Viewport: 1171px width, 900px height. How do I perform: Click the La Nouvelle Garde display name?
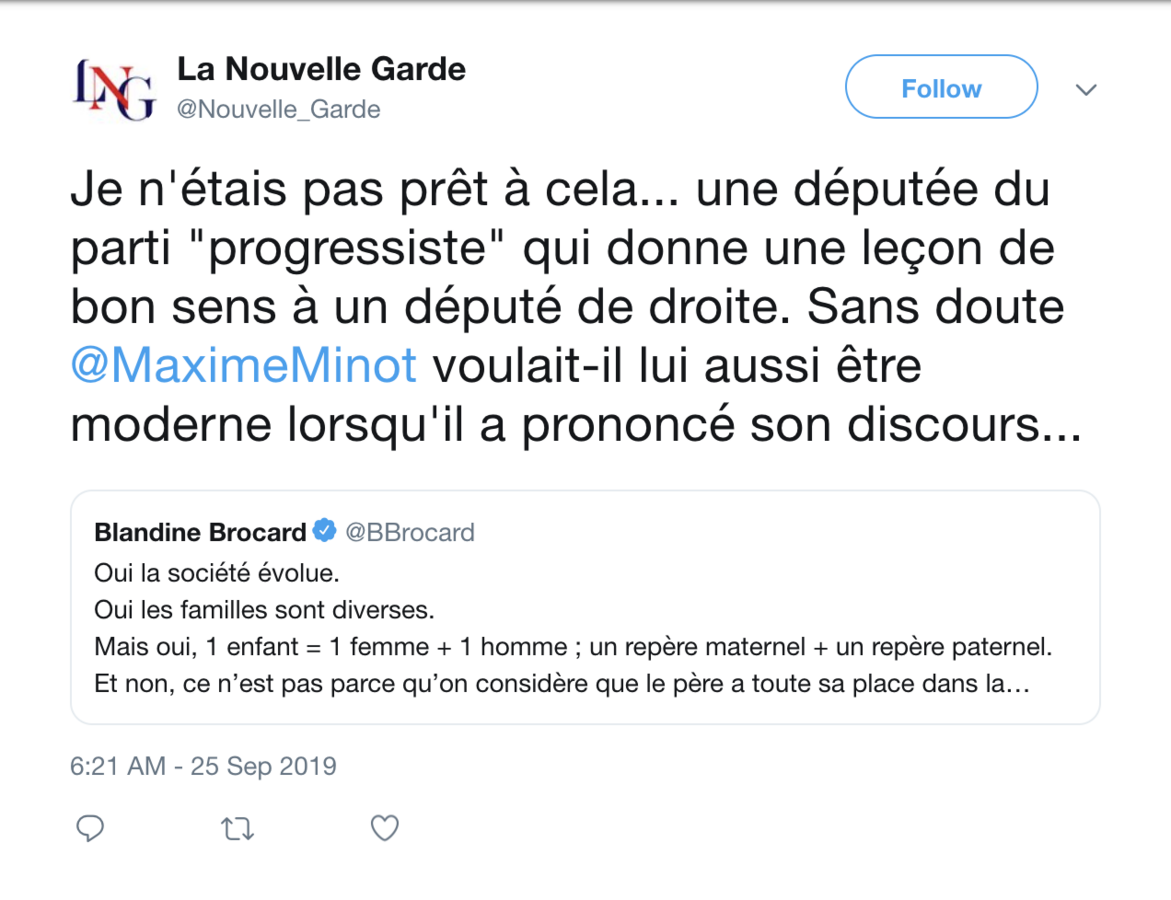[322, 69]
